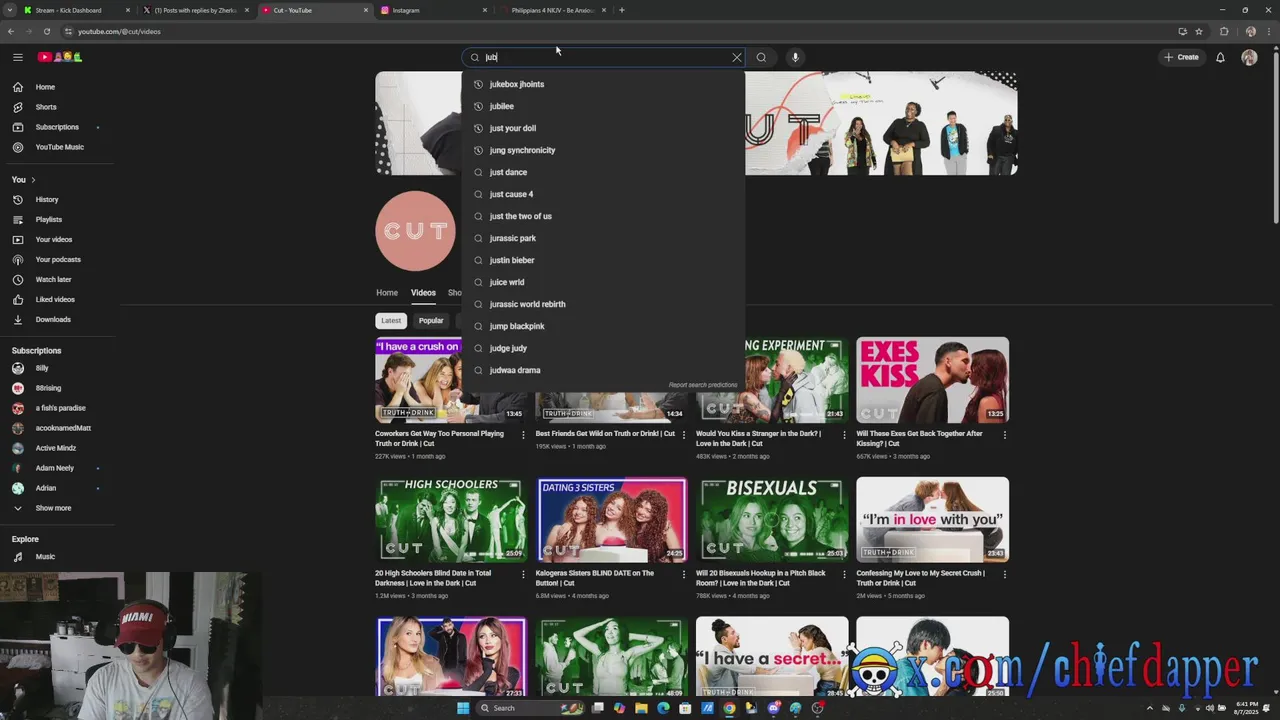
Task: Click Report search predictions link
Action: (703, 385)
